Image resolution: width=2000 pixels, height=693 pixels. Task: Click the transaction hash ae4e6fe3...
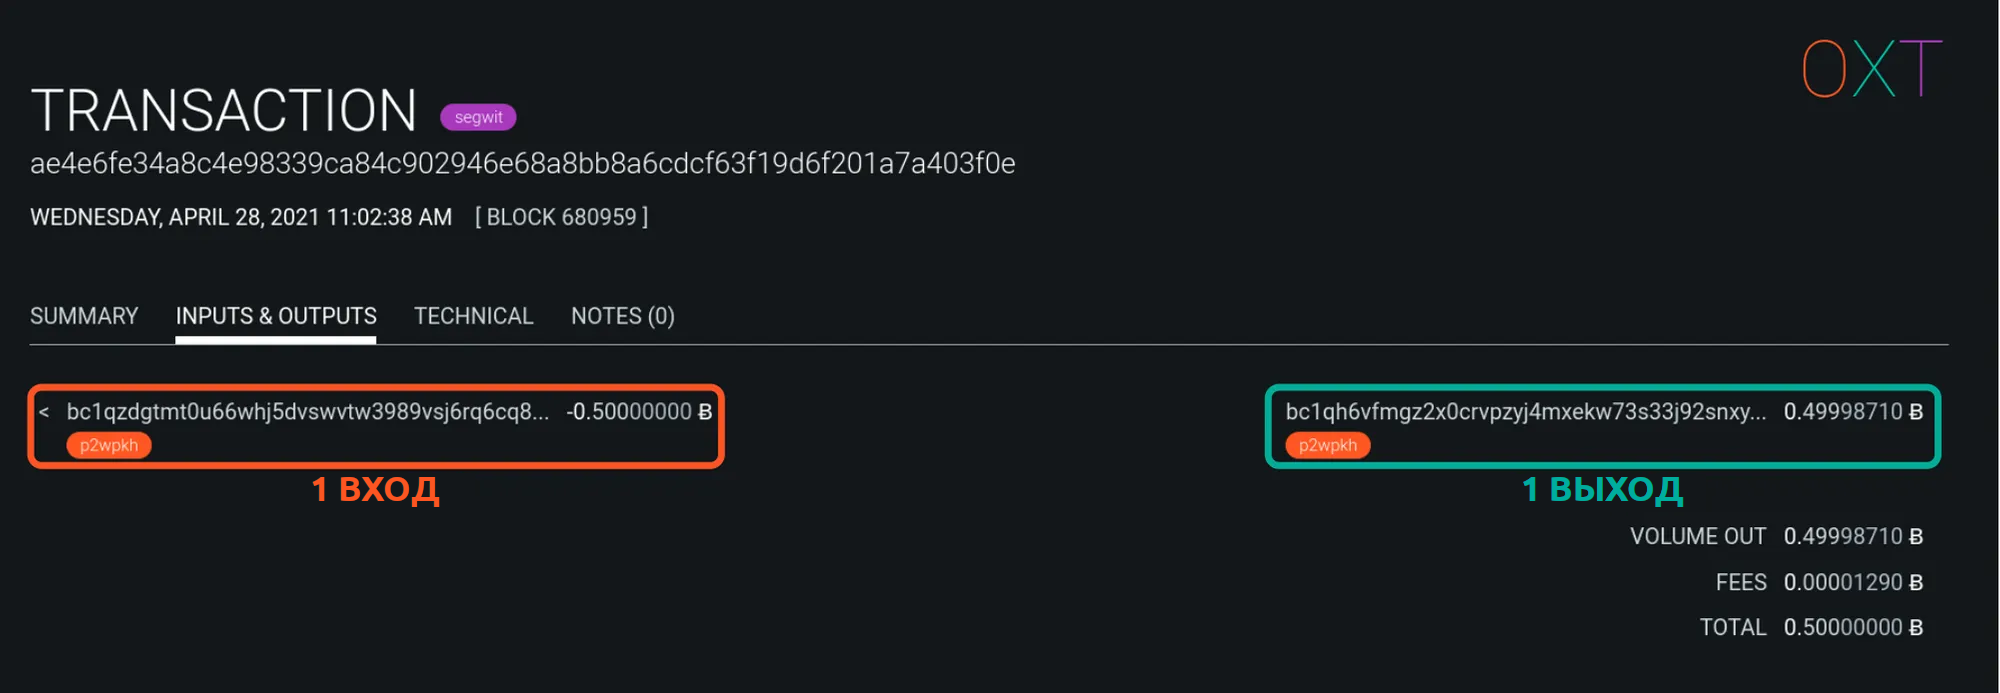tap(522, 163)
